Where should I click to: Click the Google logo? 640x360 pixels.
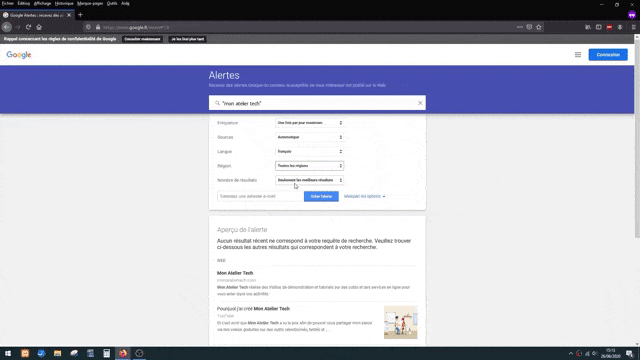(x=19, y=55)
